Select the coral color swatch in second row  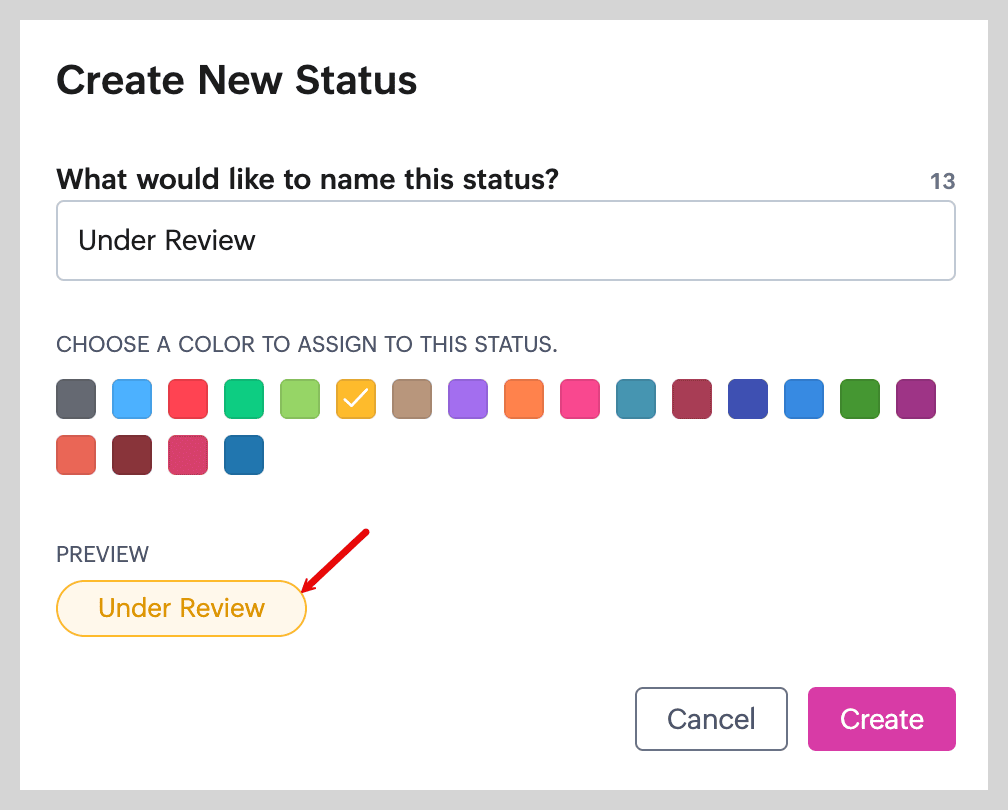[x=76, y=455]
